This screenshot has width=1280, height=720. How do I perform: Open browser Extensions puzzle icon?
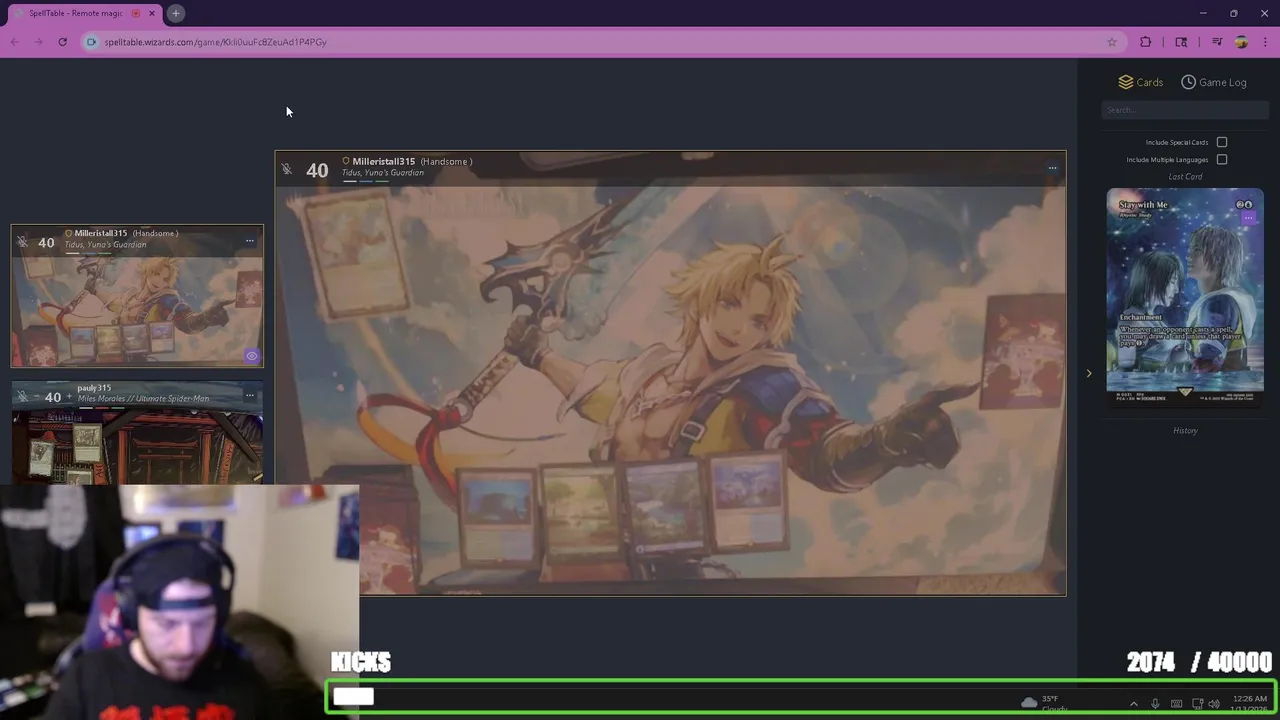coord(1146,42)
